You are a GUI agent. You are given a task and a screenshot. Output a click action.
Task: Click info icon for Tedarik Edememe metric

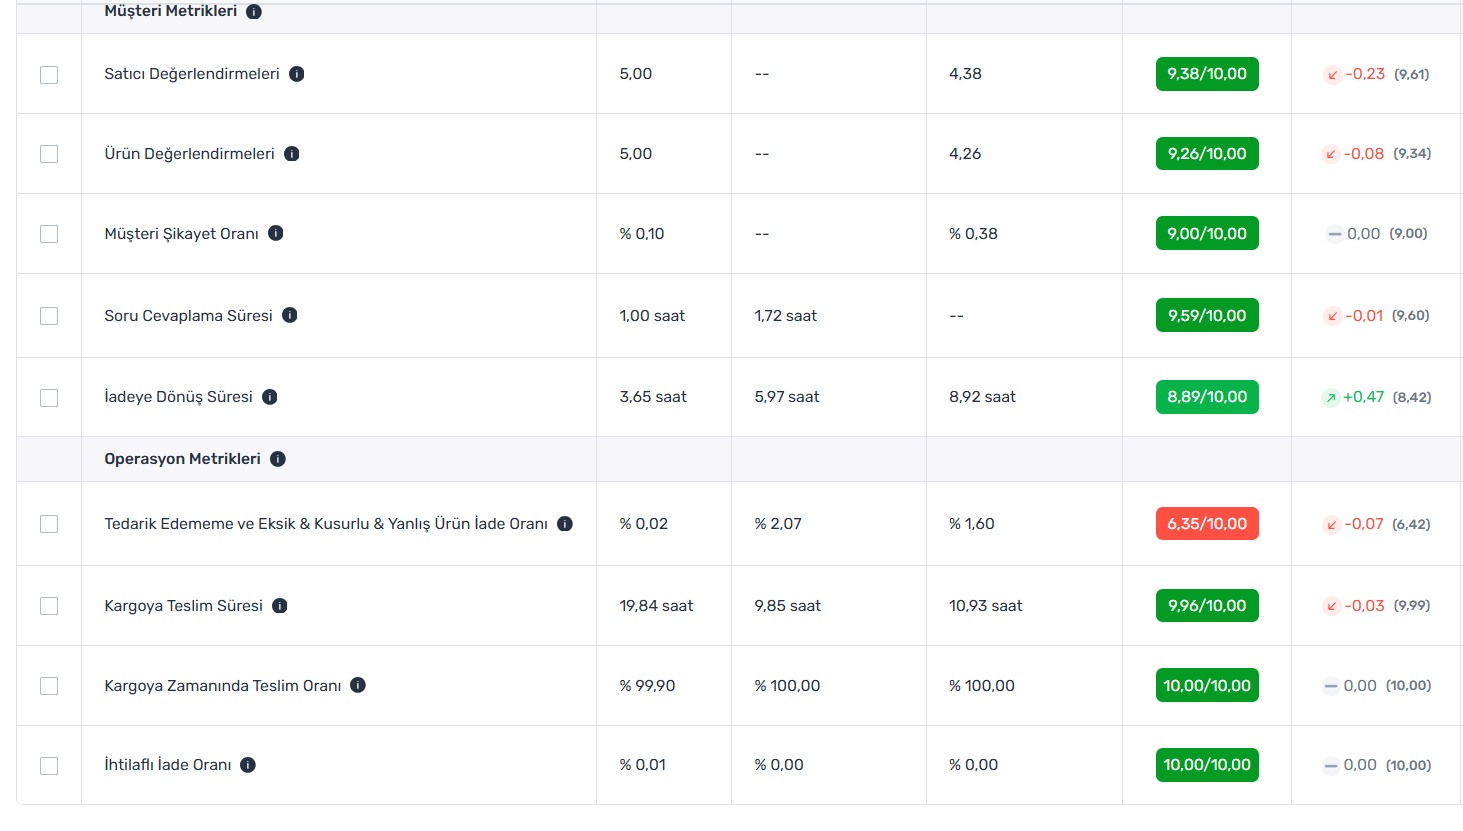click(x=565, y=524)
